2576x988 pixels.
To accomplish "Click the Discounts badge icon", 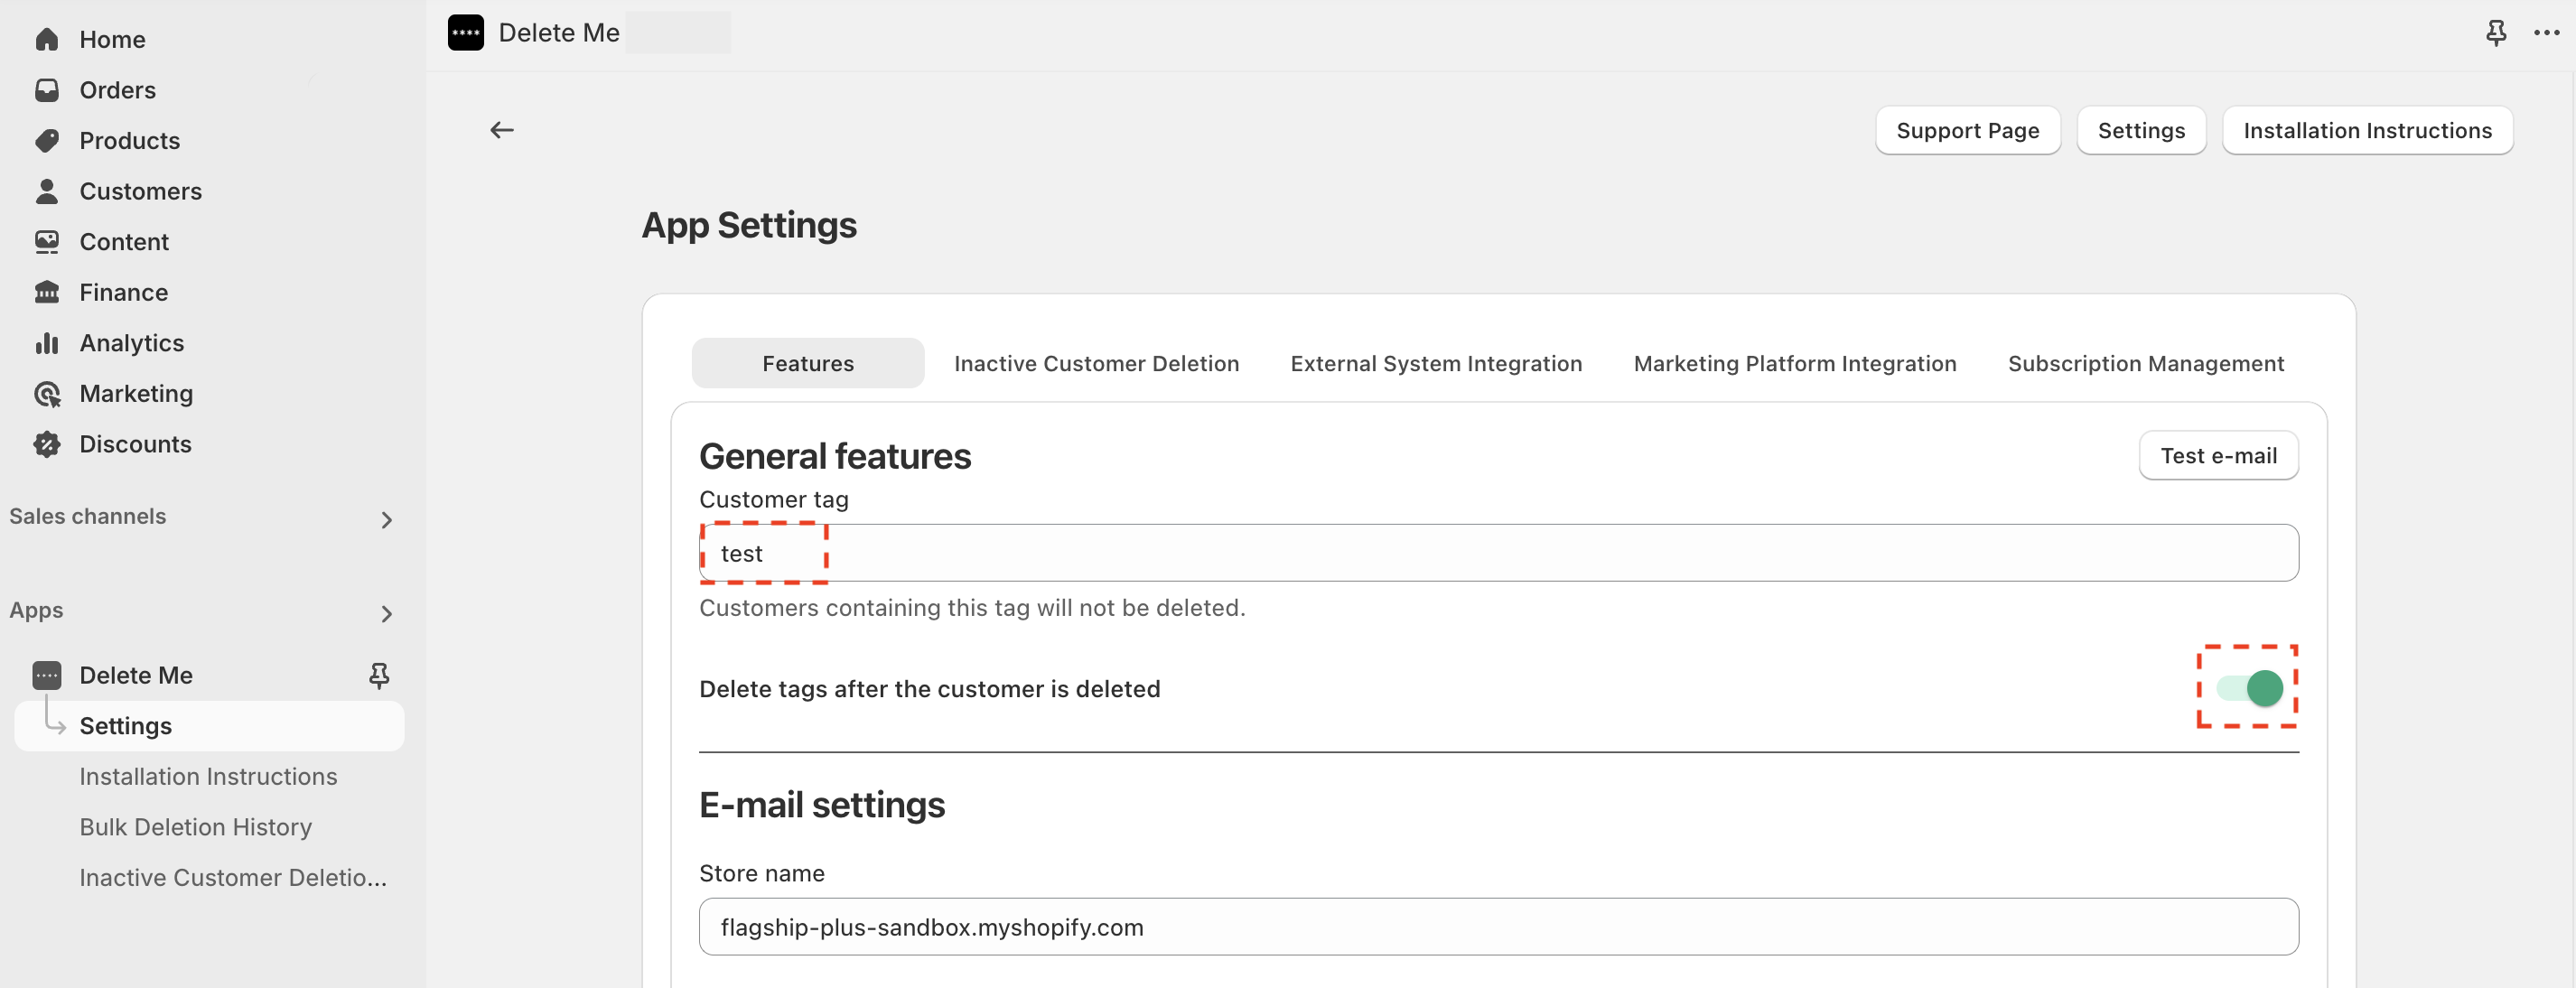I will (46, 444).
